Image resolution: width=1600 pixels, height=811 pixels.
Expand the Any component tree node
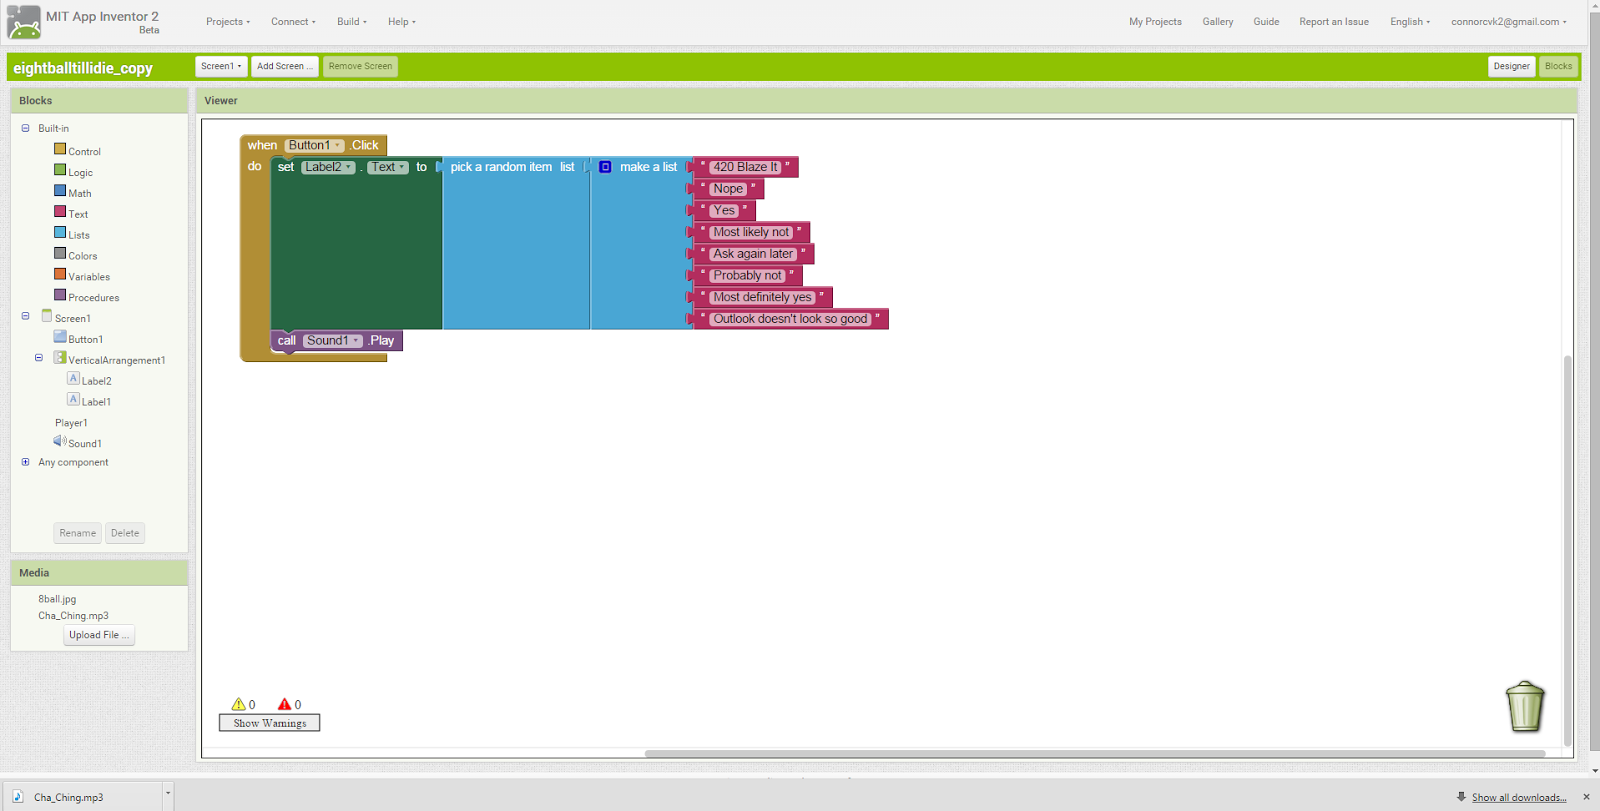click(x=26, y=462)
